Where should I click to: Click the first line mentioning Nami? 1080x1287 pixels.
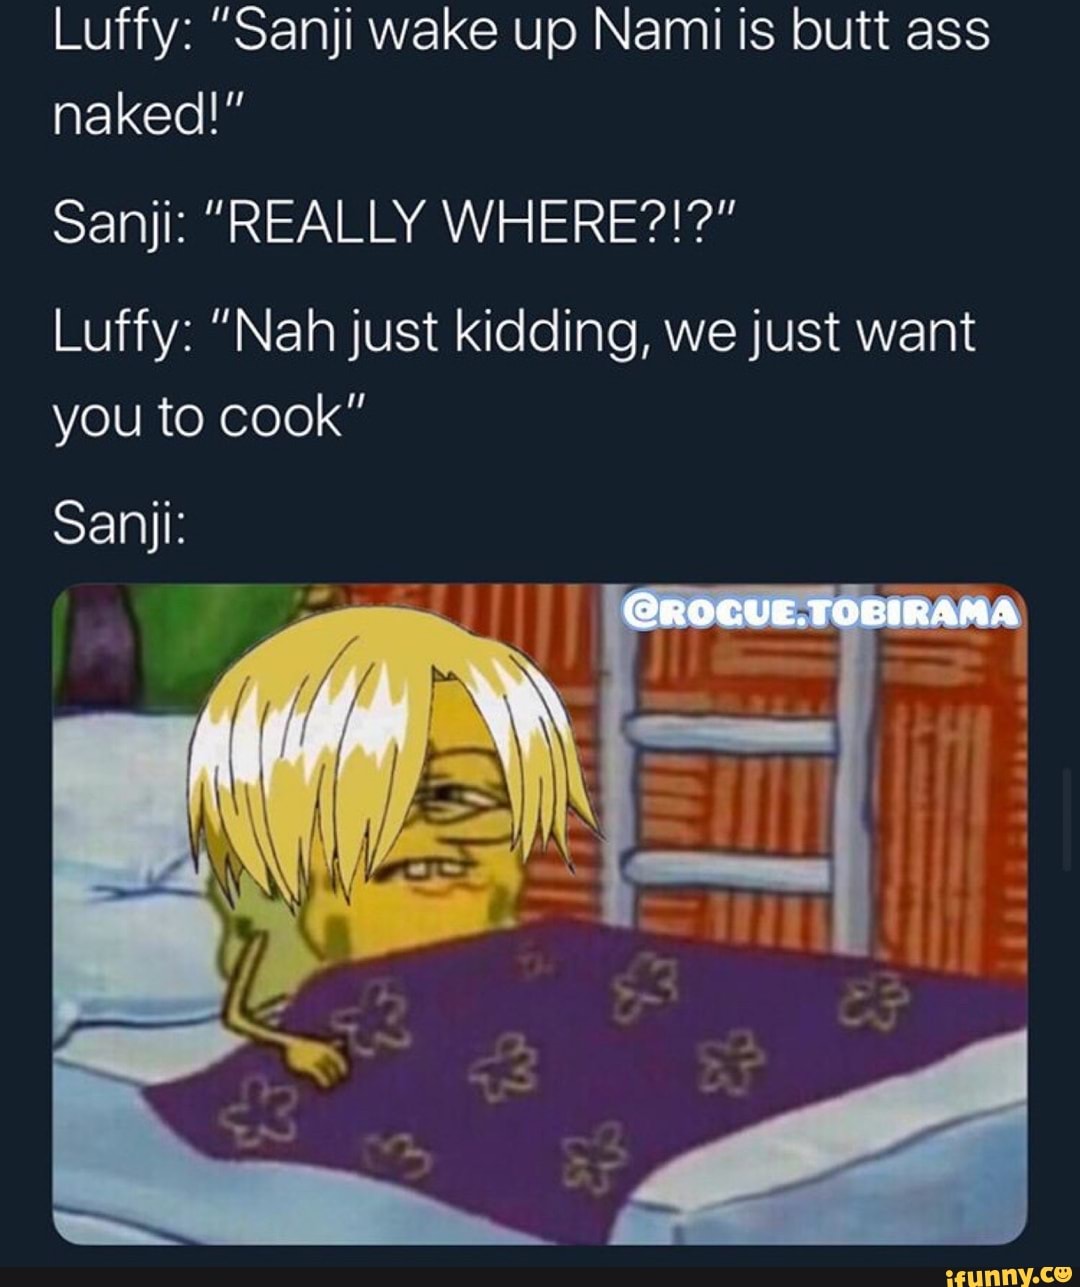pos(521,31)
